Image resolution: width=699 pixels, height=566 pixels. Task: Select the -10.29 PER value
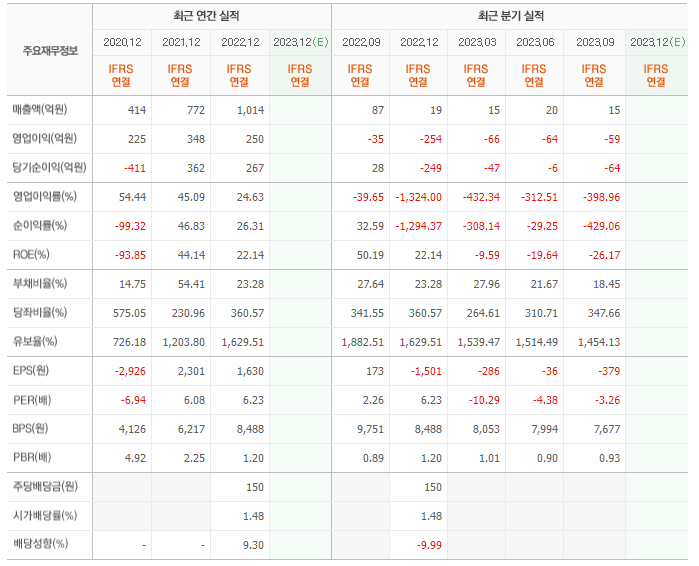(x=484, y=400)
